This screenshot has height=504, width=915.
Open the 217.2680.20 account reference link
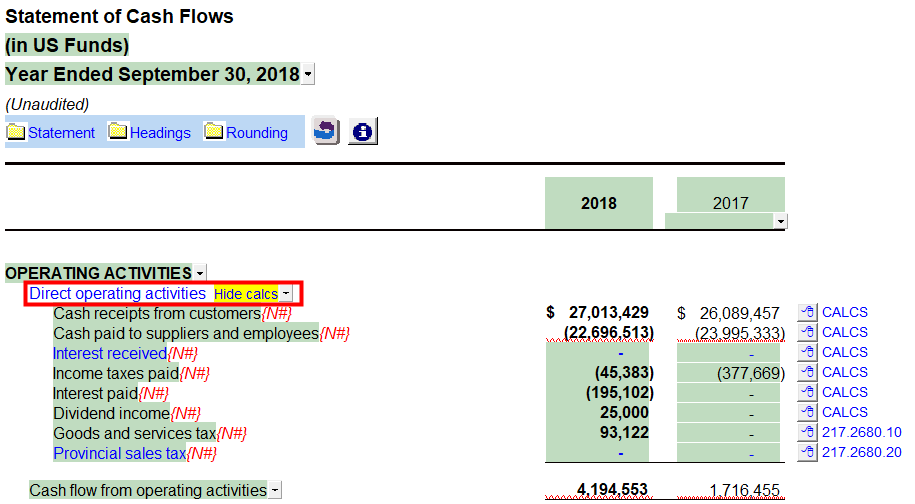[861, 453]
